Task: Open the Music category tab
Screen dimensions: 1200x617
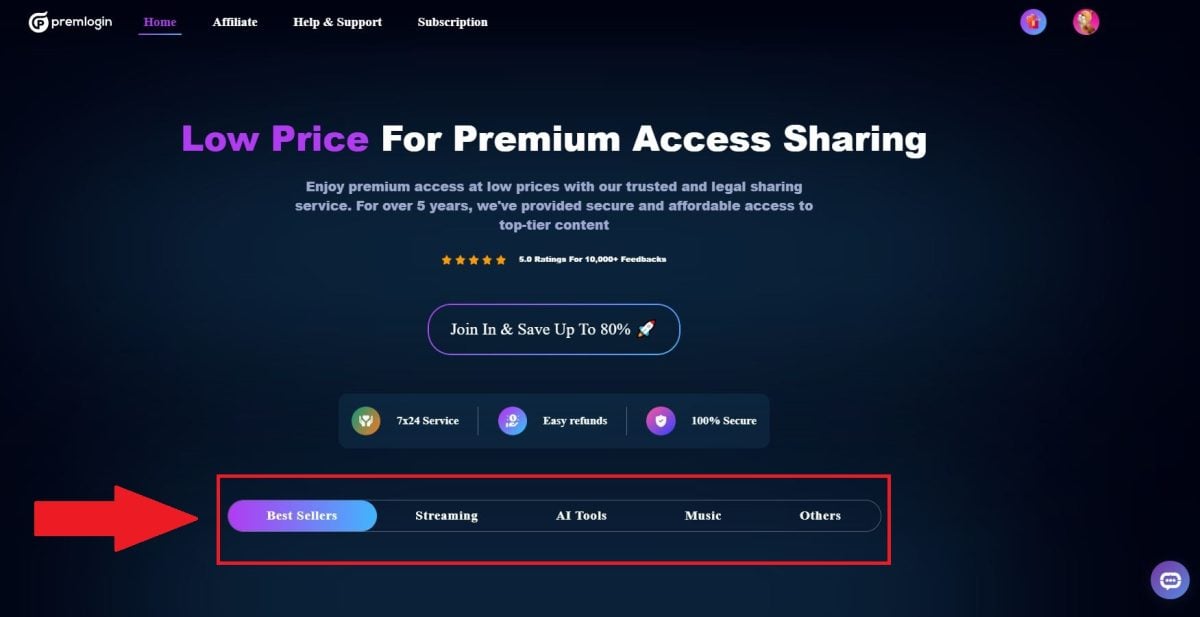Action: 703,515
